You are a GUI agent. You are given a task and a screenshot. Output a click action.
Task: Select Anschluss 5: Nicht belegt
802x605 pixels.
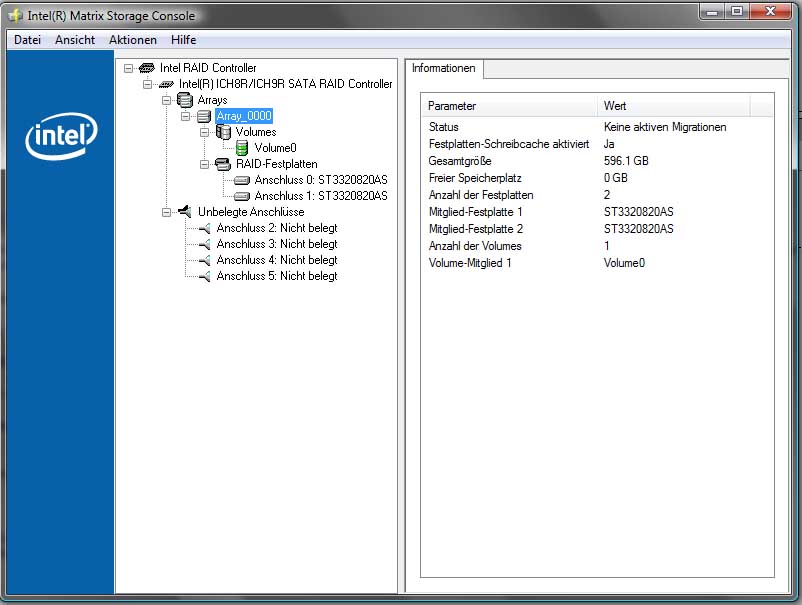click(277, 276)
